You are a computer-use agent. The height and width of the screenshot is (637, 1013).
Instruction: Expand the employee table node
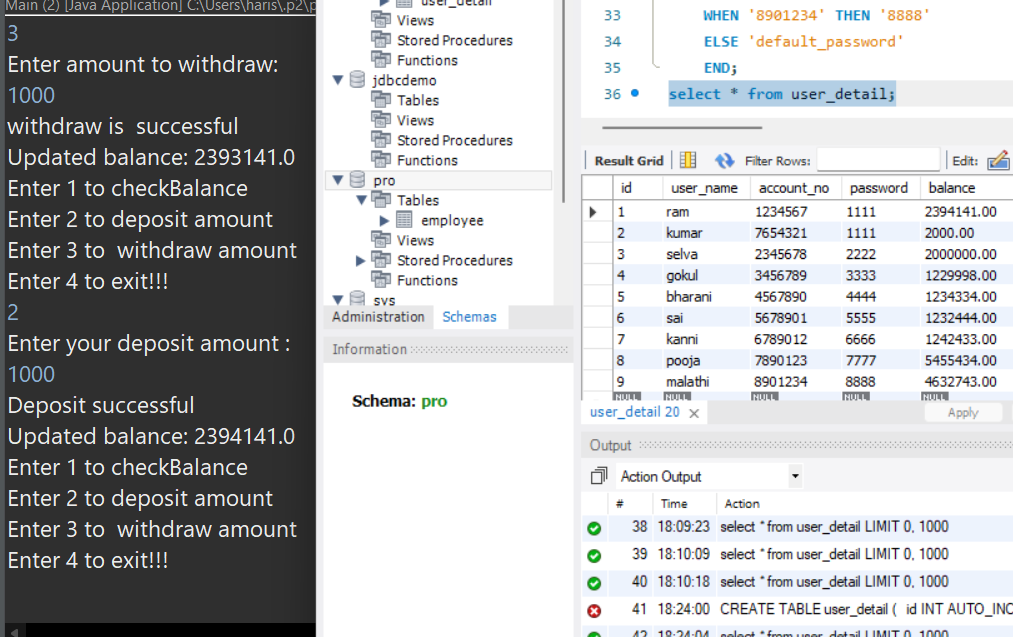point(384,220)
